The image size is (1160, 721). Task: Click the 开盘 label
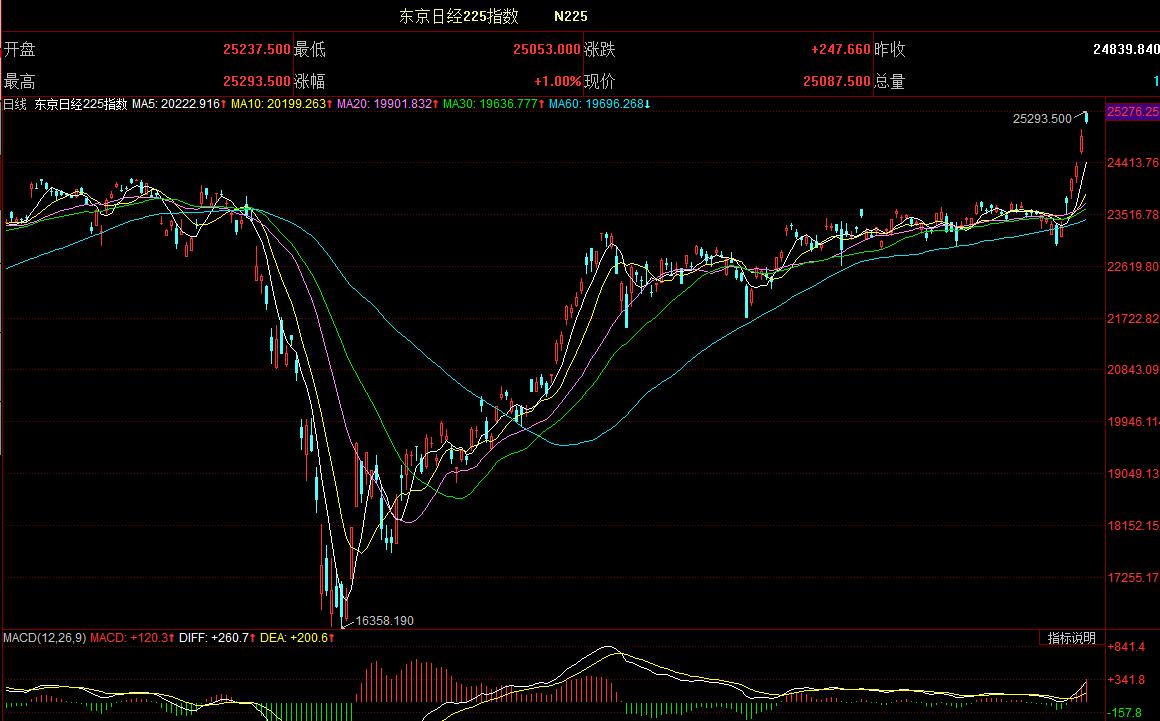[x=19, y=50]
